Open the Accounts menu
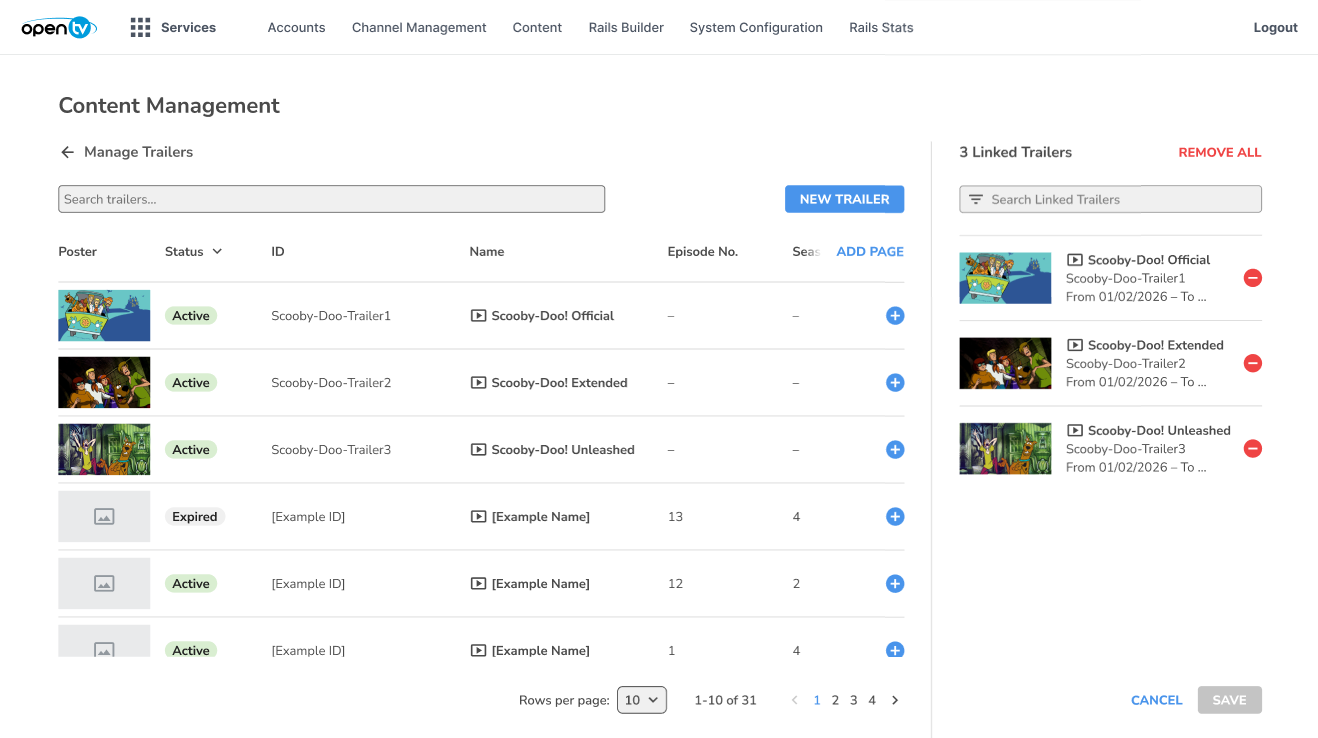1318x738 pixels. [296, 28]
